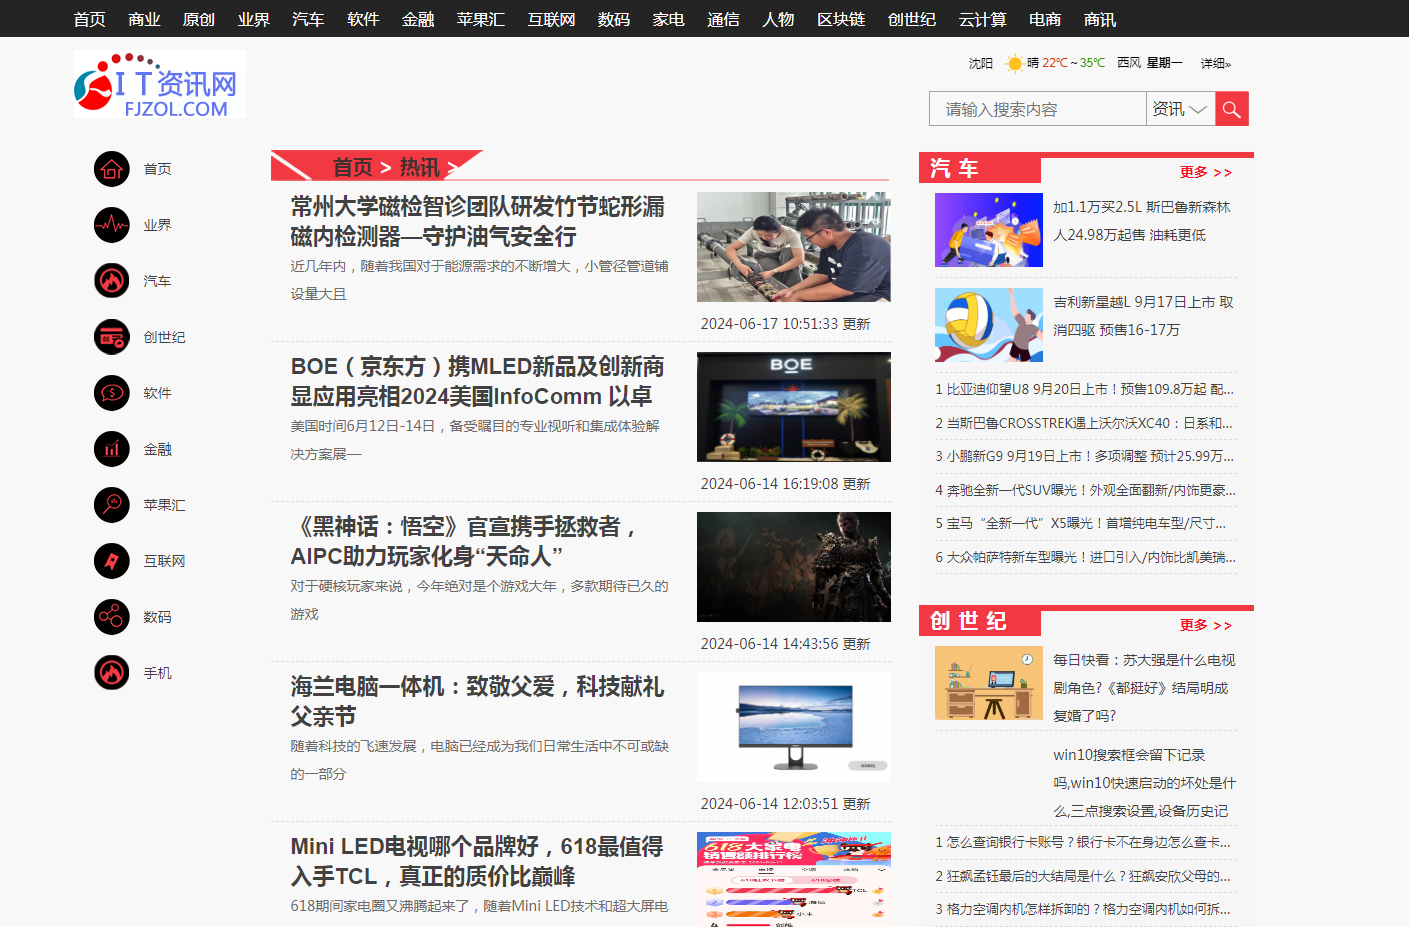Click the 苹果汇 icon in sidebar
Screen dimensions: 1409x927
(x=112, y=505)
